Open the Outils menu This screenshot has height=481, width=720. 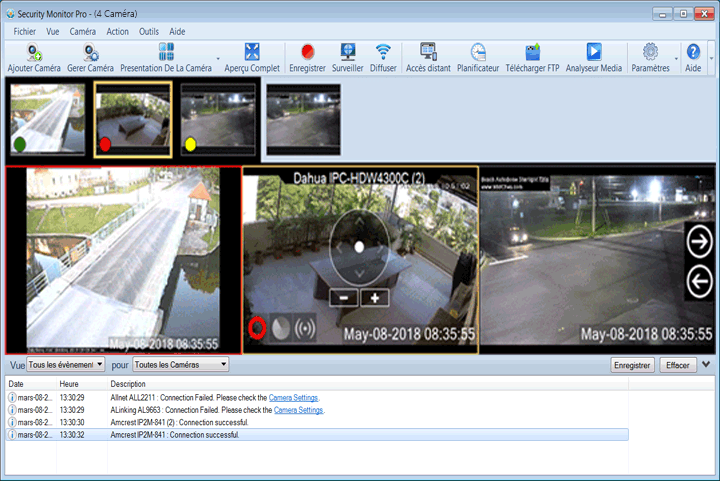pyautogui.click(x=149, y=32)
